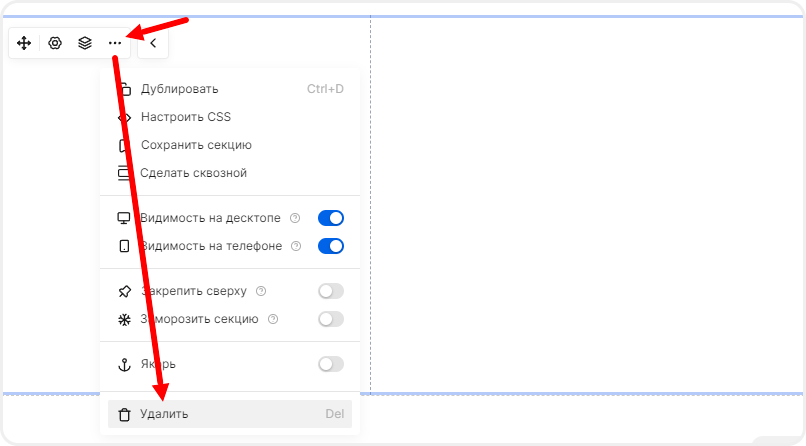806x446 pixels.
Task: Click Удалить to delete the section
Action: [x=165, y=414]
